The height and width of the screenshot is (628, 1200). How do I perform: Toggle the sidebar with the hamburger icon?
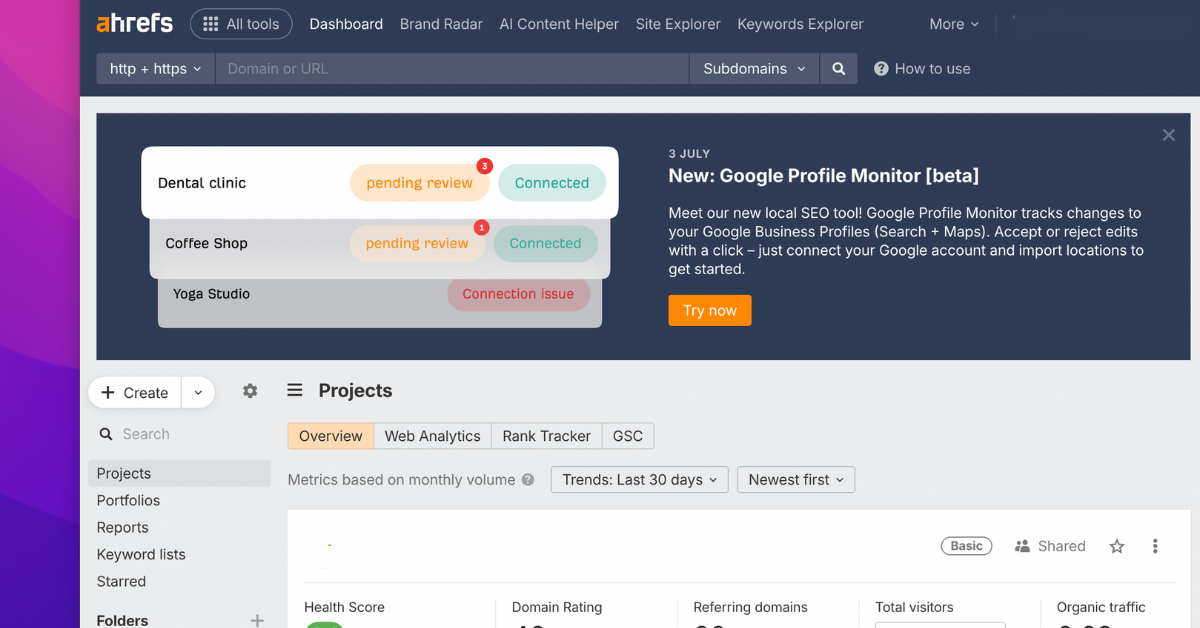pos(295,390)
